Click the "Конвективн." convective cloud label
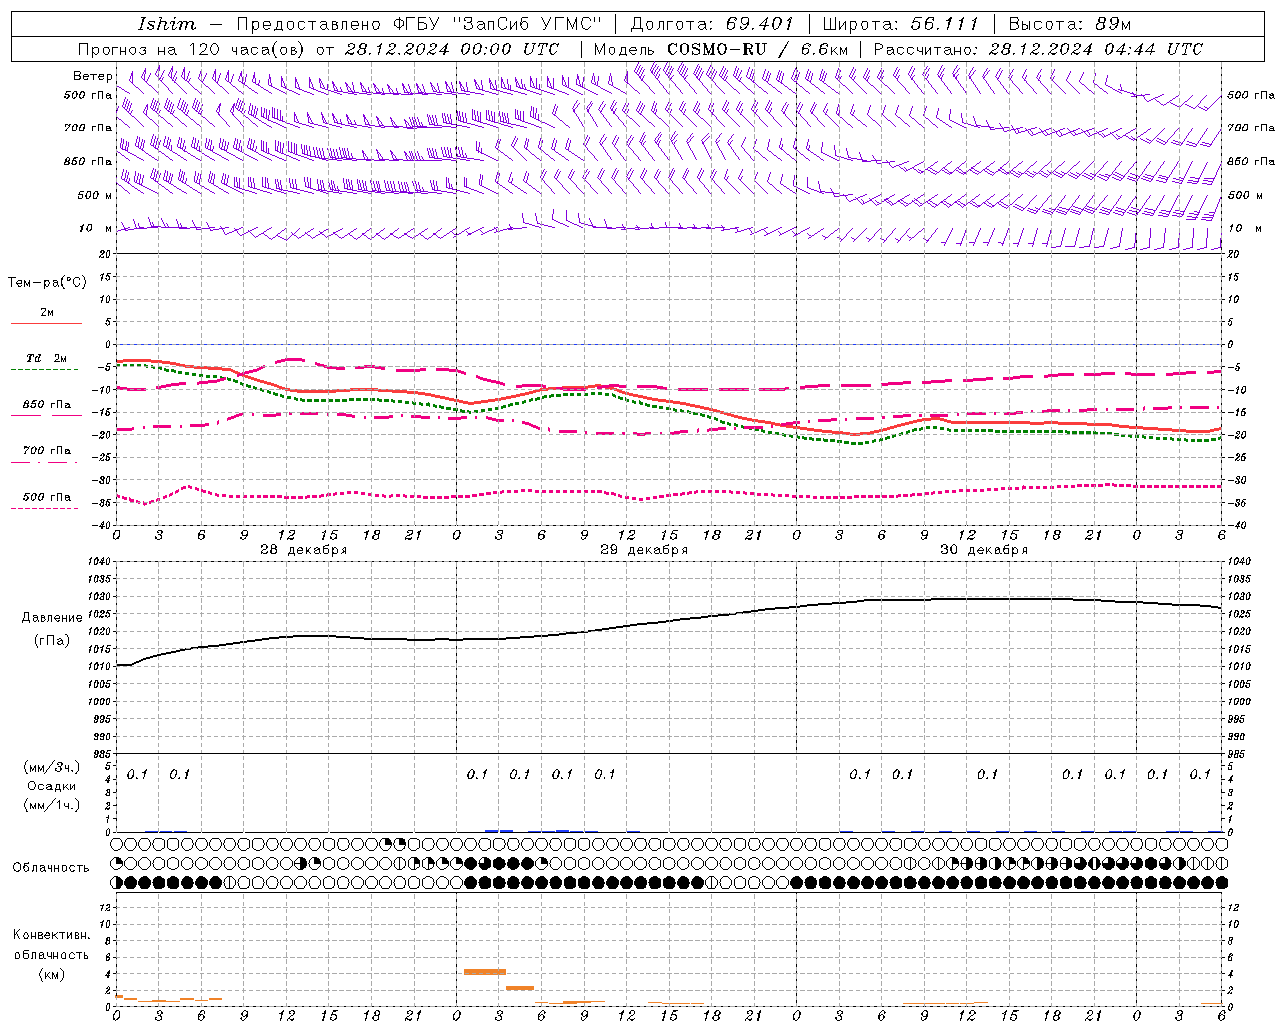The height and width of the screenshot is (1024, 1280). pyautogui.click(x=52, y=935)
